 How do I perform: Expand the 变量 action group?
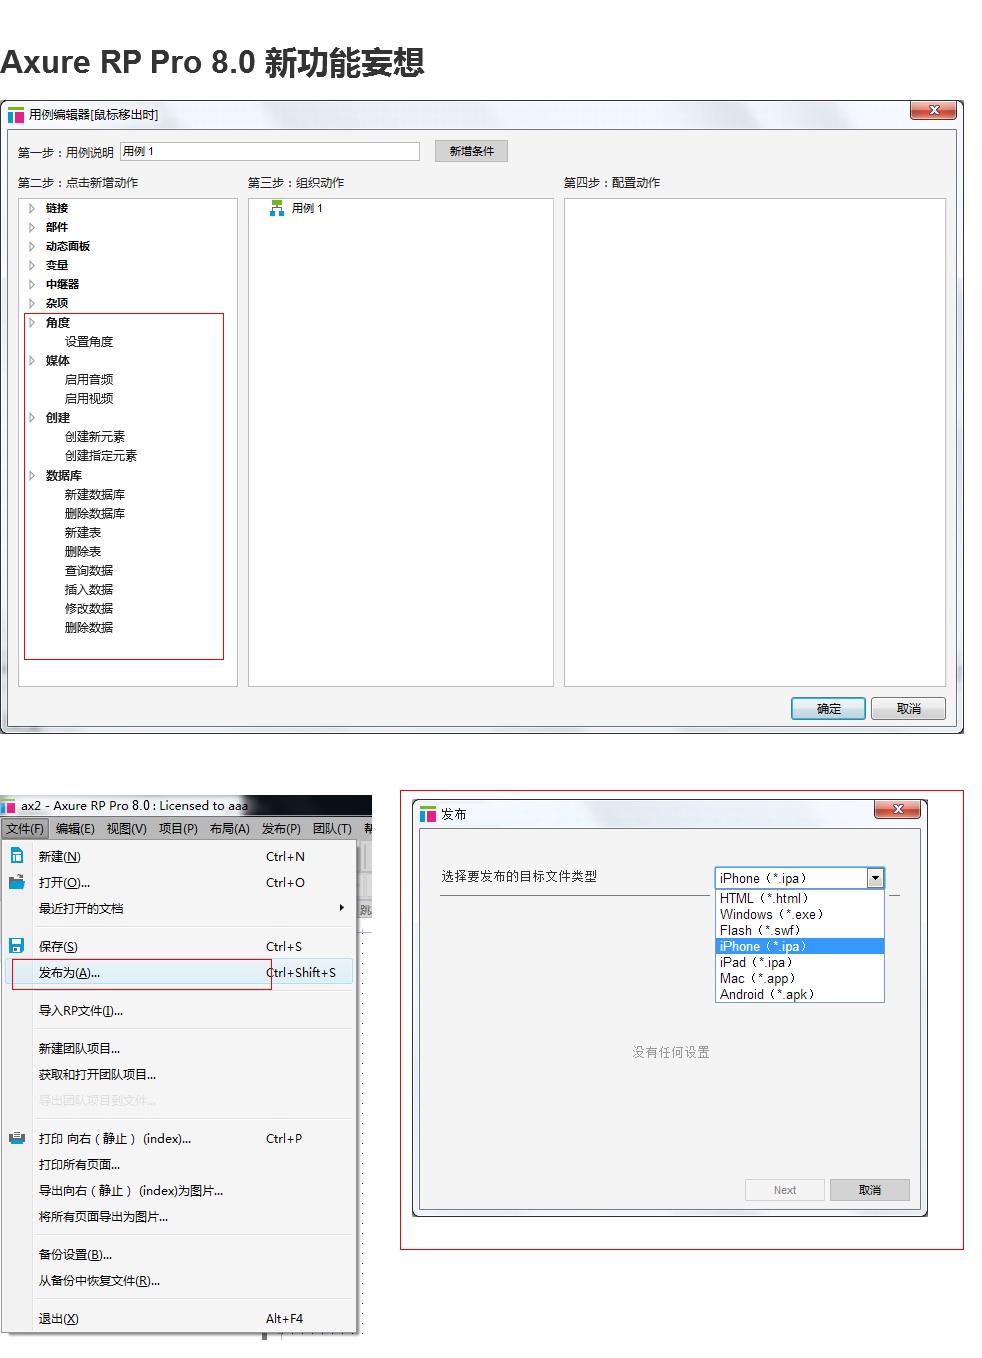click(32, 265)
